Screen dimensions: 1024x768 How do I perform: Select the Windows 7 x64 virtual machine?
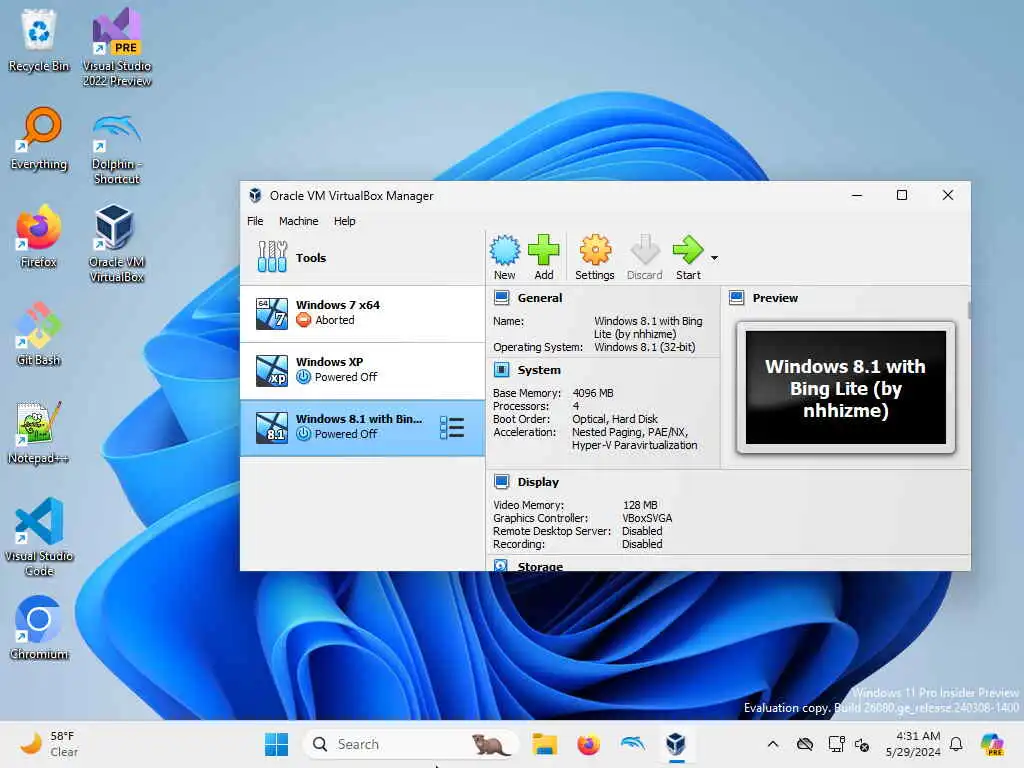pos(362,313)
